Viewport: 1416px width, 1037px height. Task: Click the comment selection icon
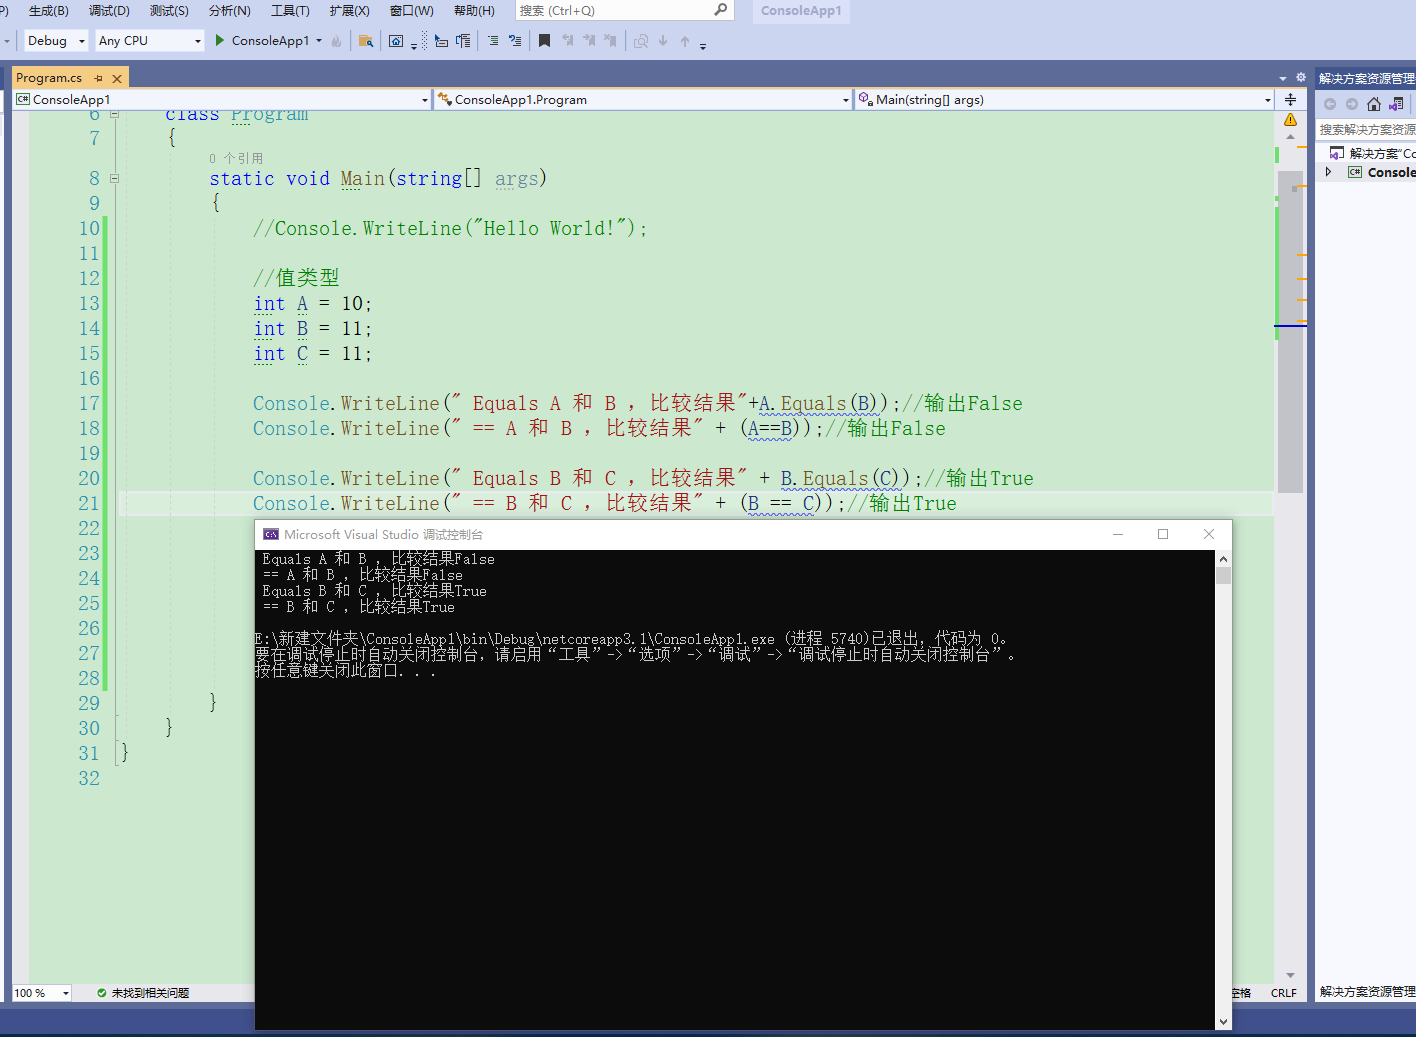493,41
